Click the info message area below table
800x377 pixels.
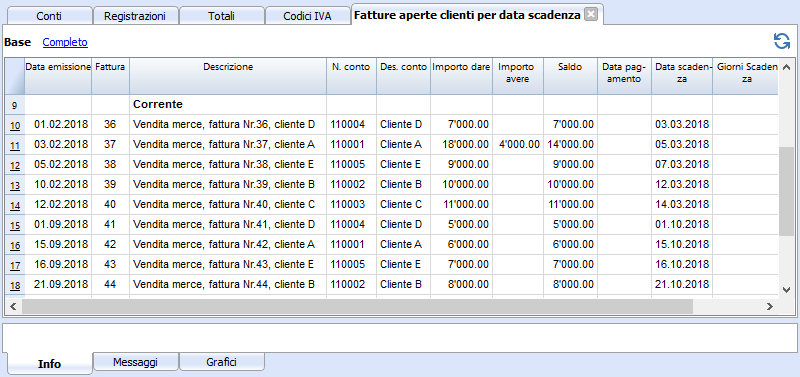point(399,337)
